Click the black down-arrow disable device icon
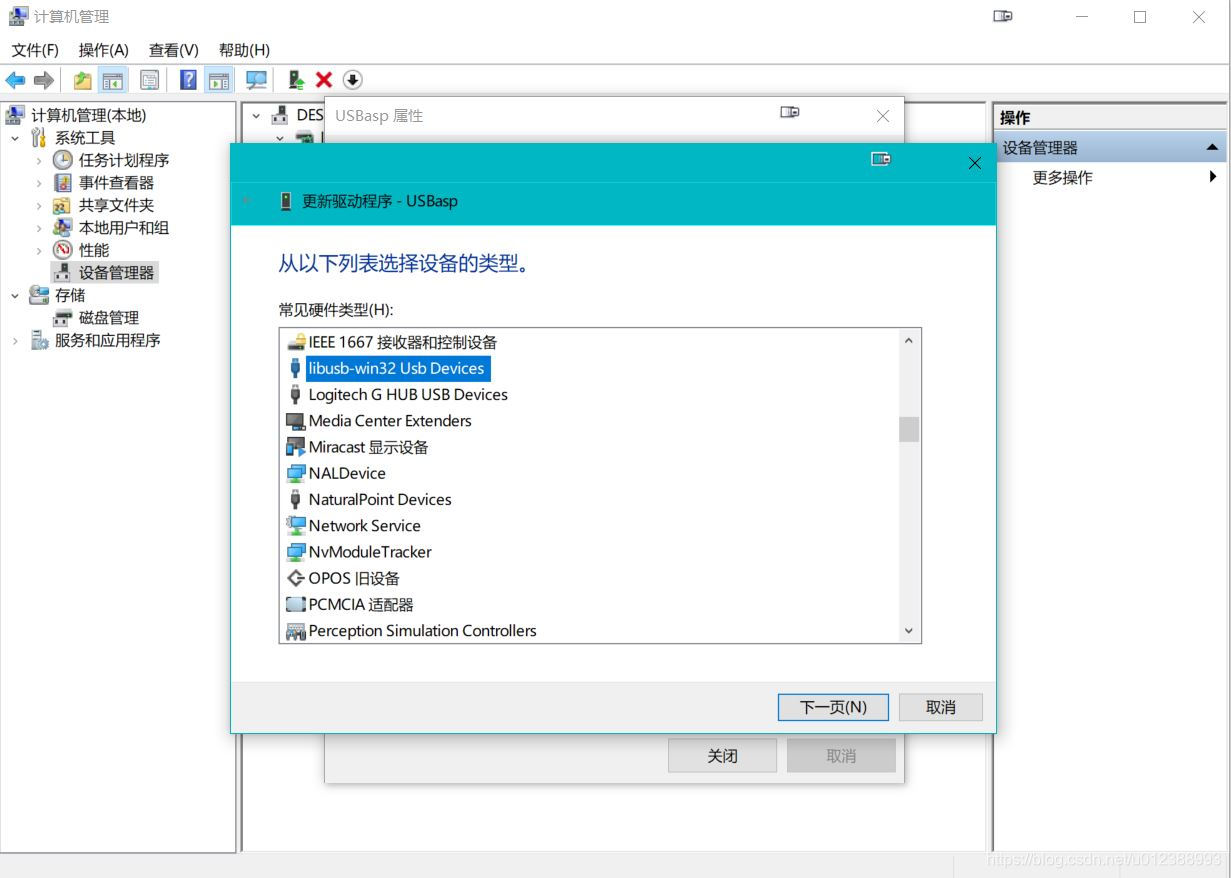1231x878 pixels. (x=352, y=80)
